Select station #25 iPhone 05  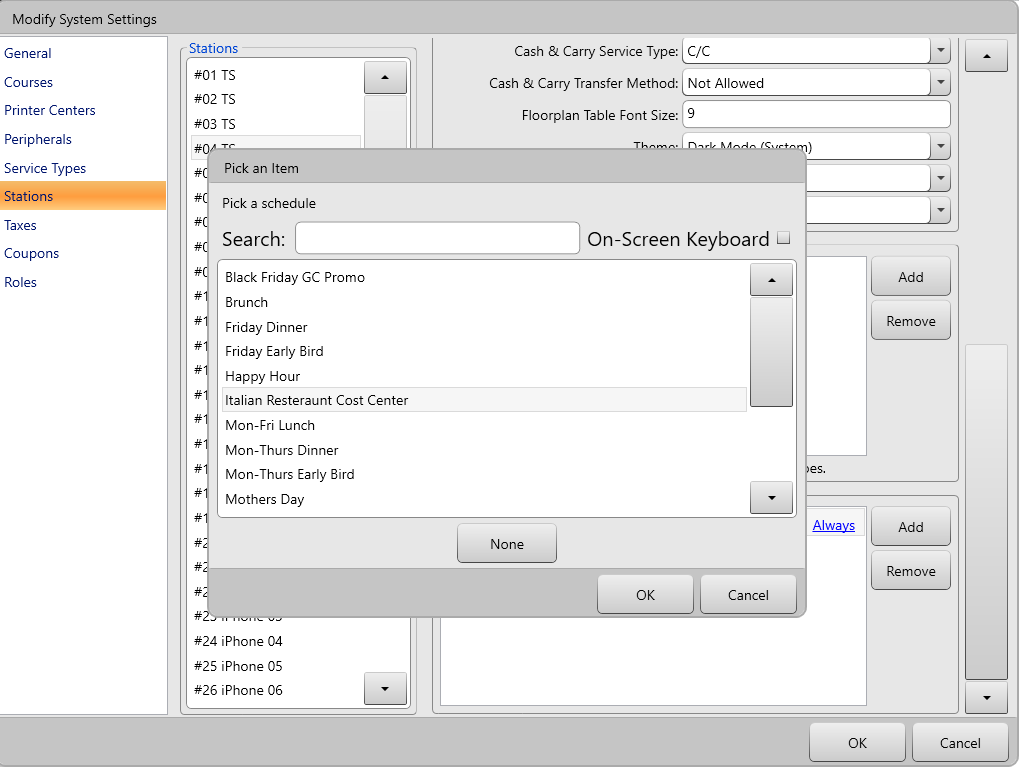pyautogui.click(x=276, y=666)
